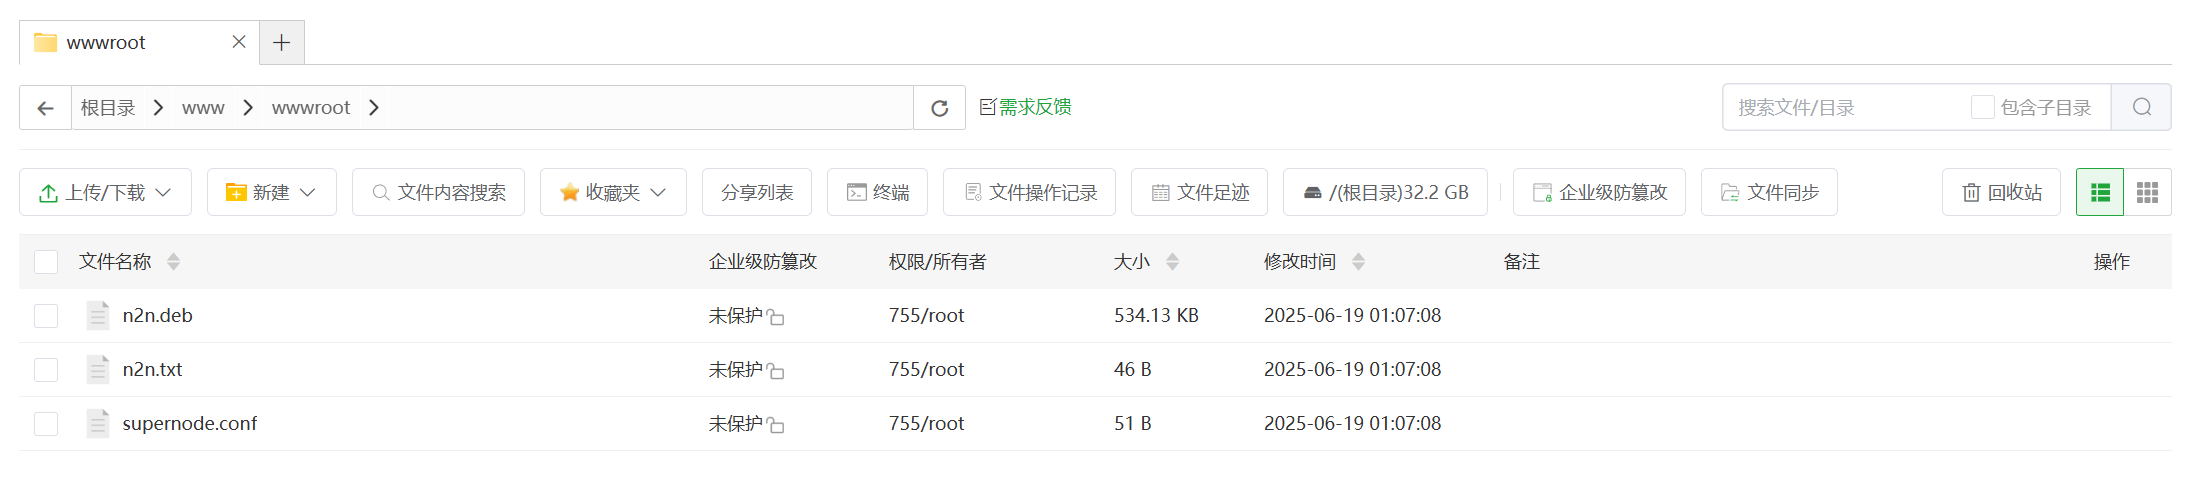Close the wwwroot tab

tap(239, 42)
